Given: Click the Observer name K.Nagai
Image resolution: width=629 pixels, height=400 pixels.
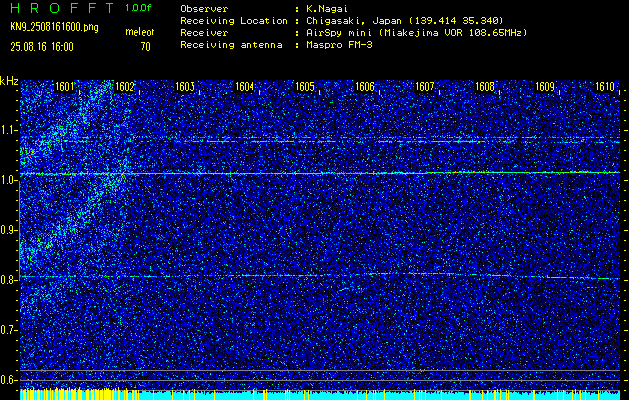Looking at the screenshot, I should [x=327, y=9].
